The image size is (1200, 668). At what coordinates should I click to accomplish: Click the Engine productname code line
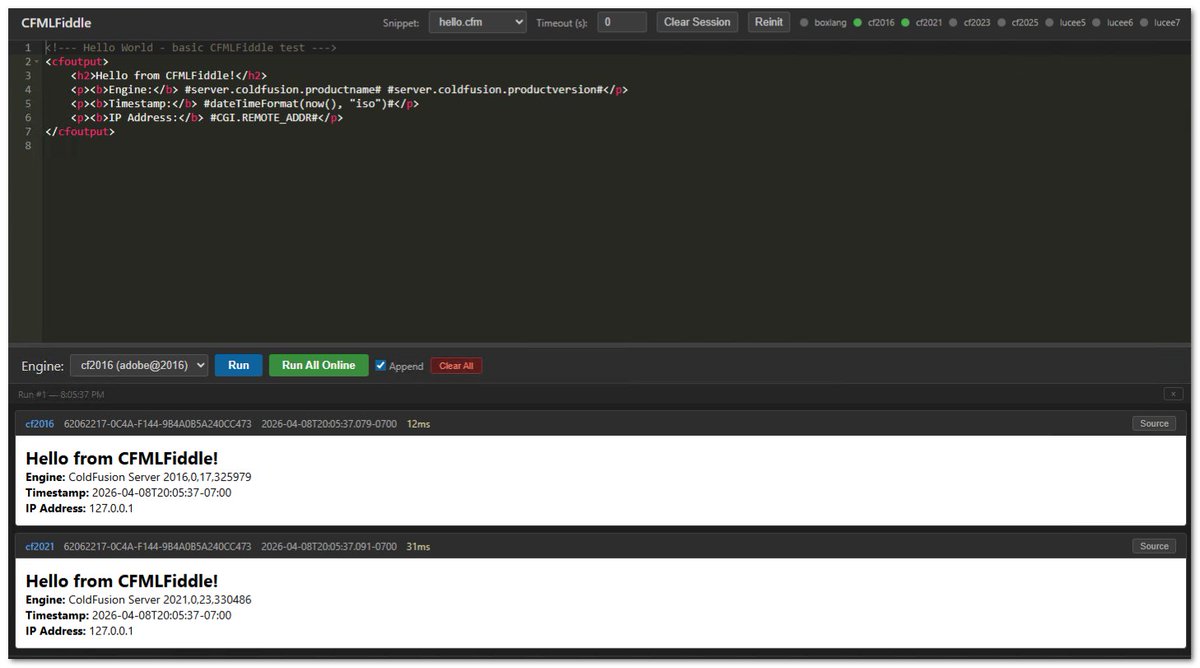pos(349,90)
